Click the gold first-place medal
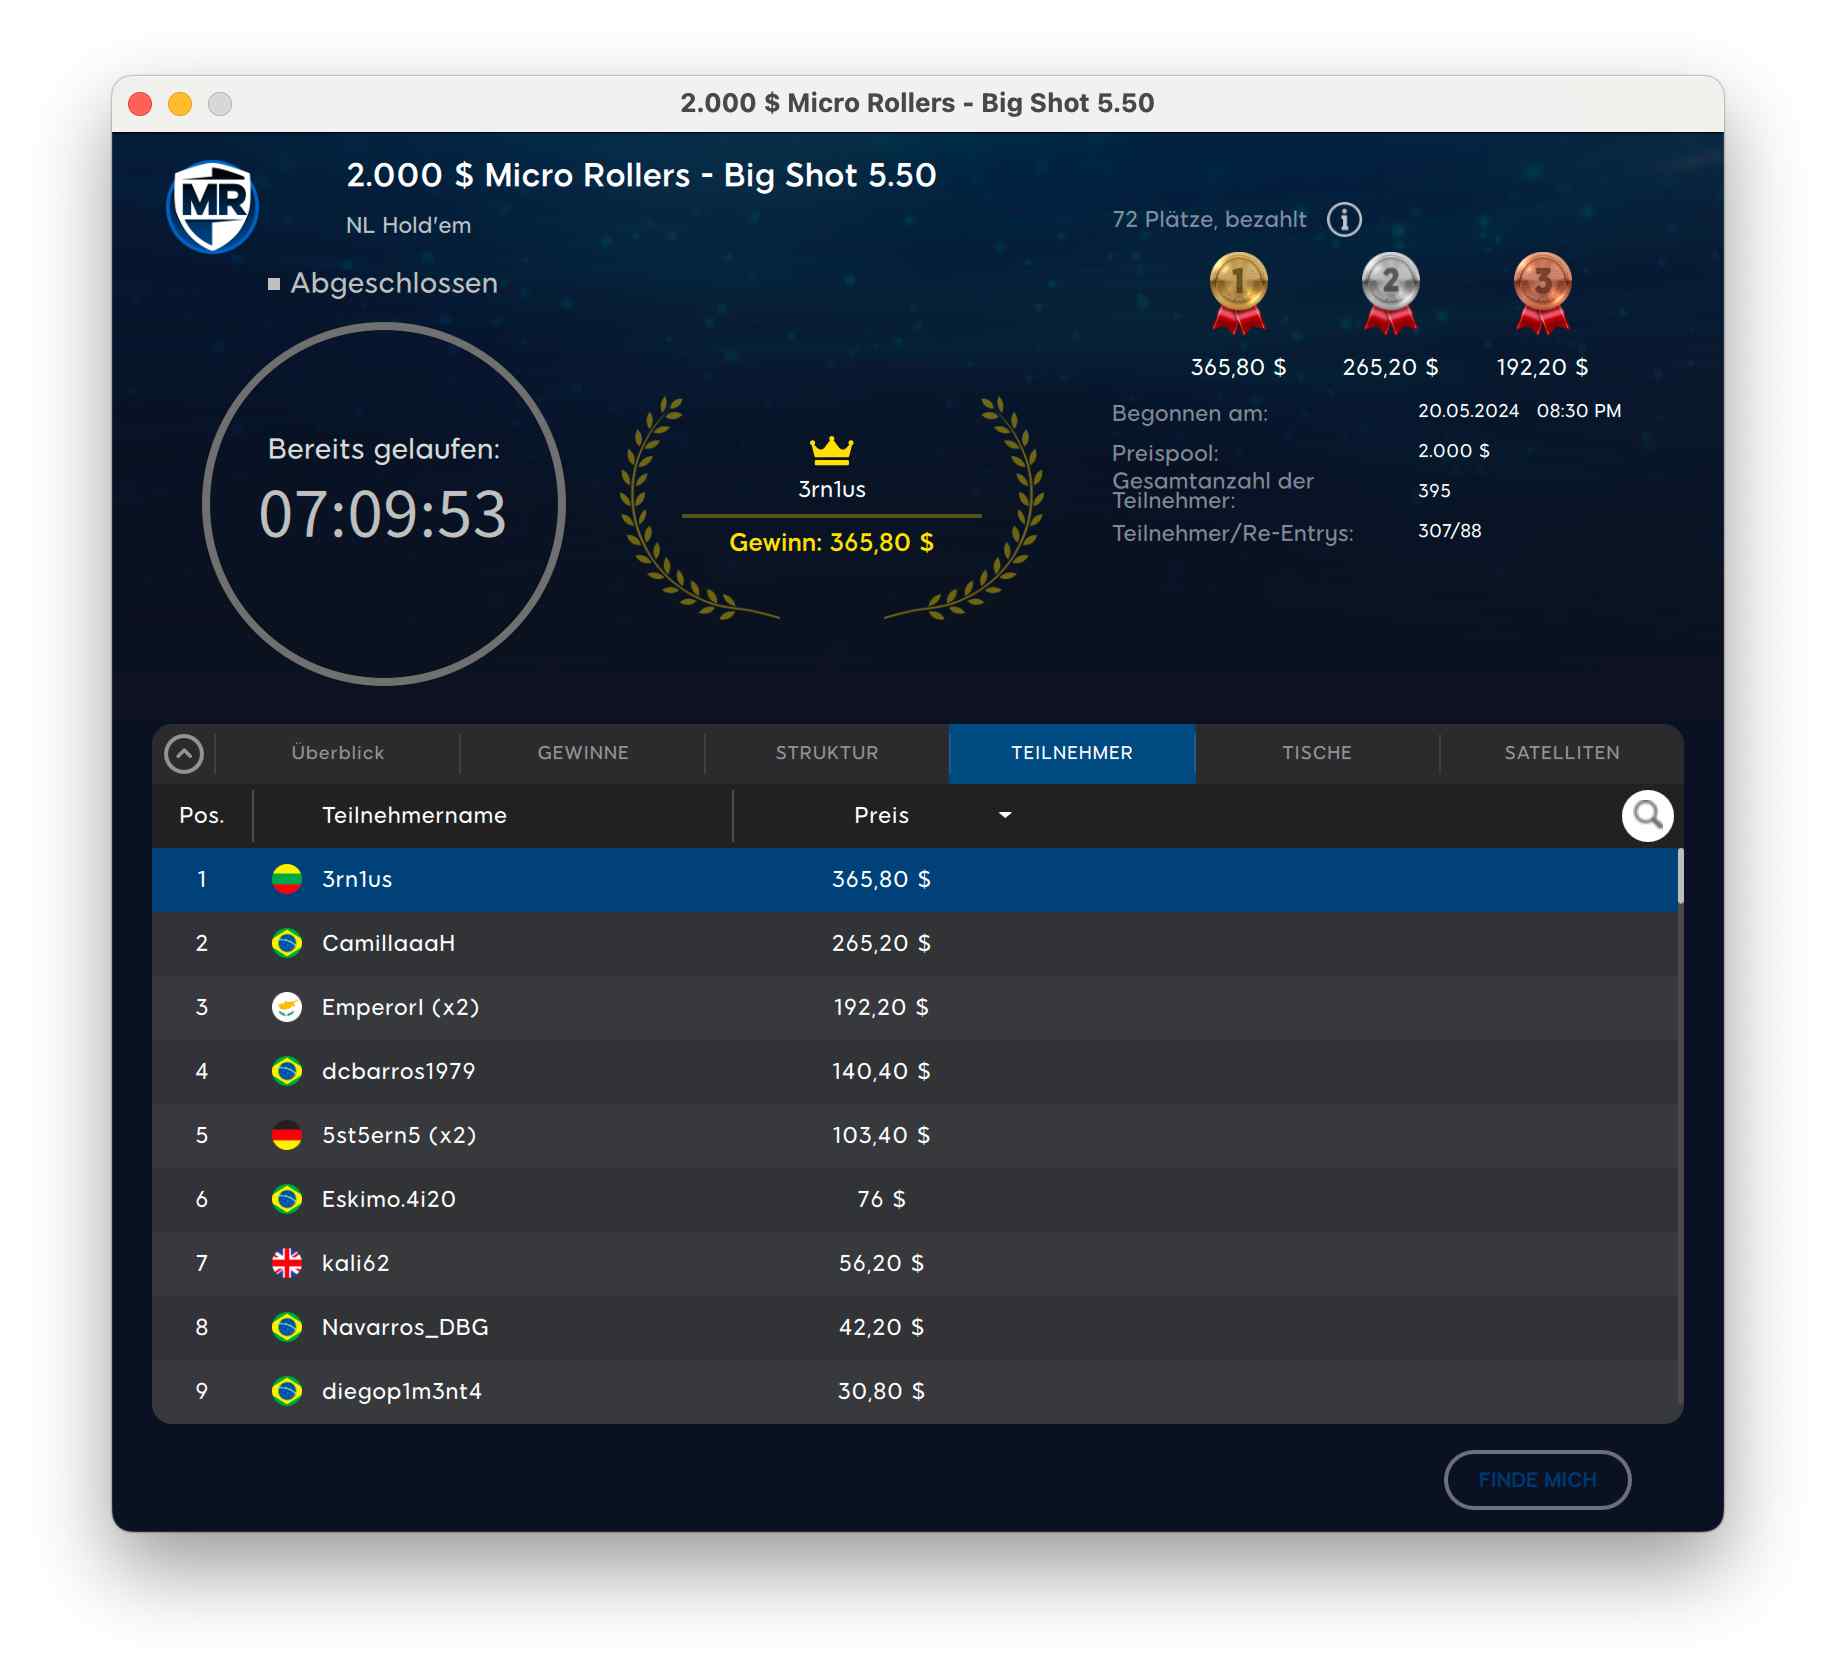 (1238, 291)
